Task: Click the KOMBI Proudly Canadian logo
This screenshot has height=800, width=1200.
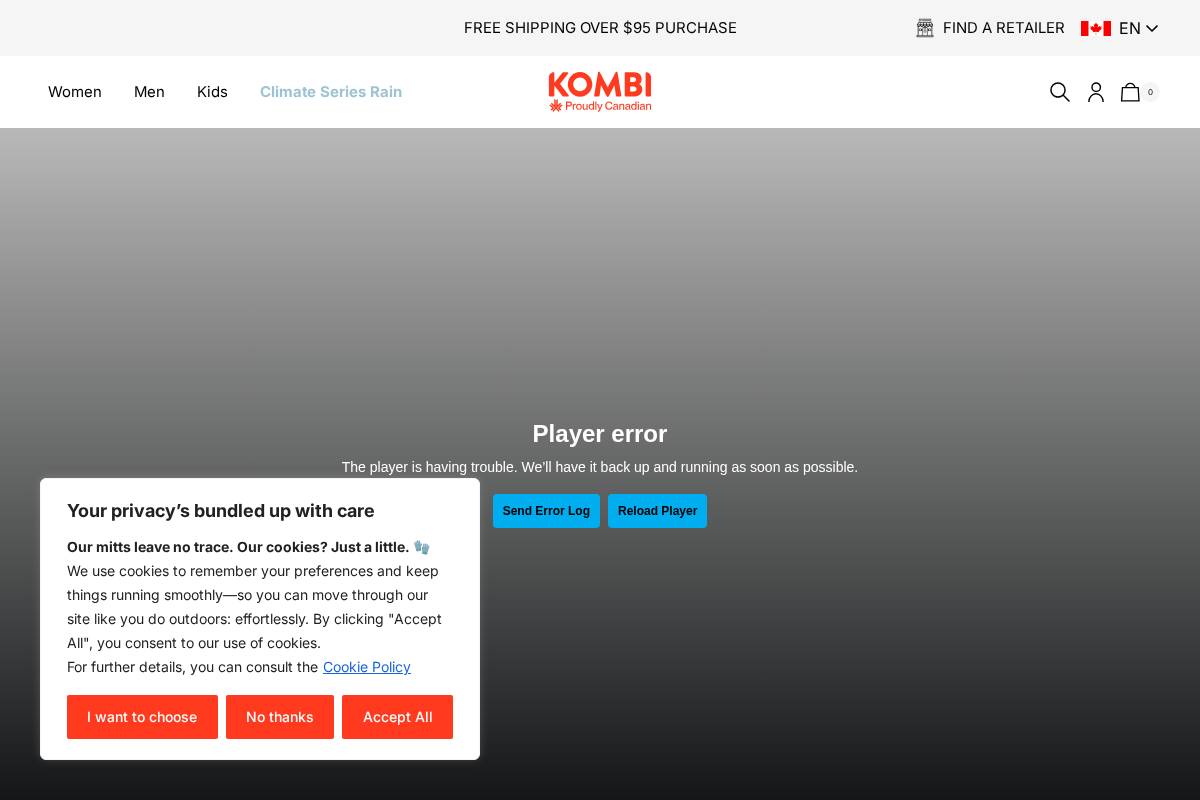Action: pos(600,92)
